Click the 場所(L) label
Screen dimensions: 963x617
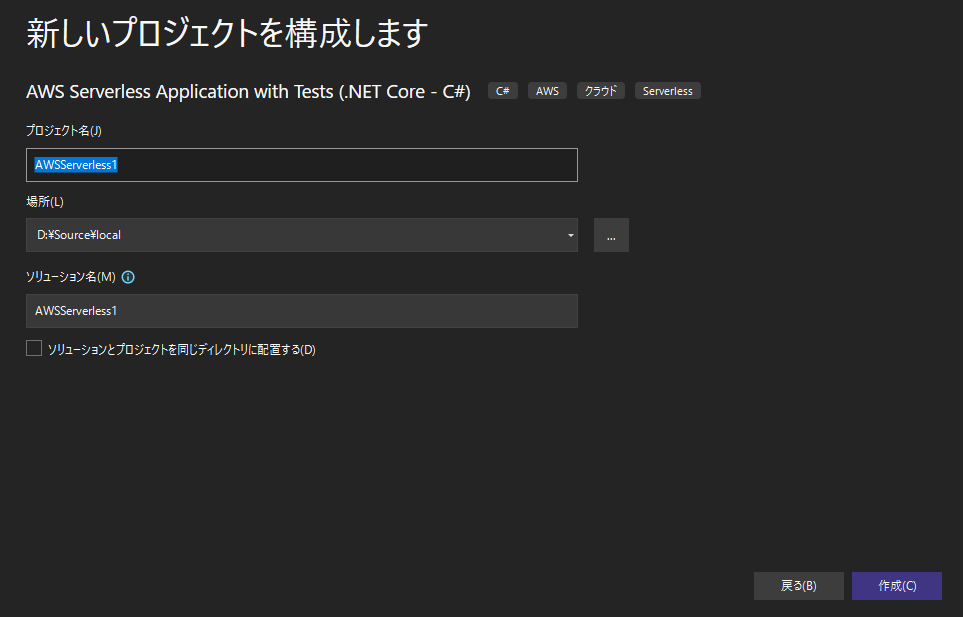(x=45, y=201)
